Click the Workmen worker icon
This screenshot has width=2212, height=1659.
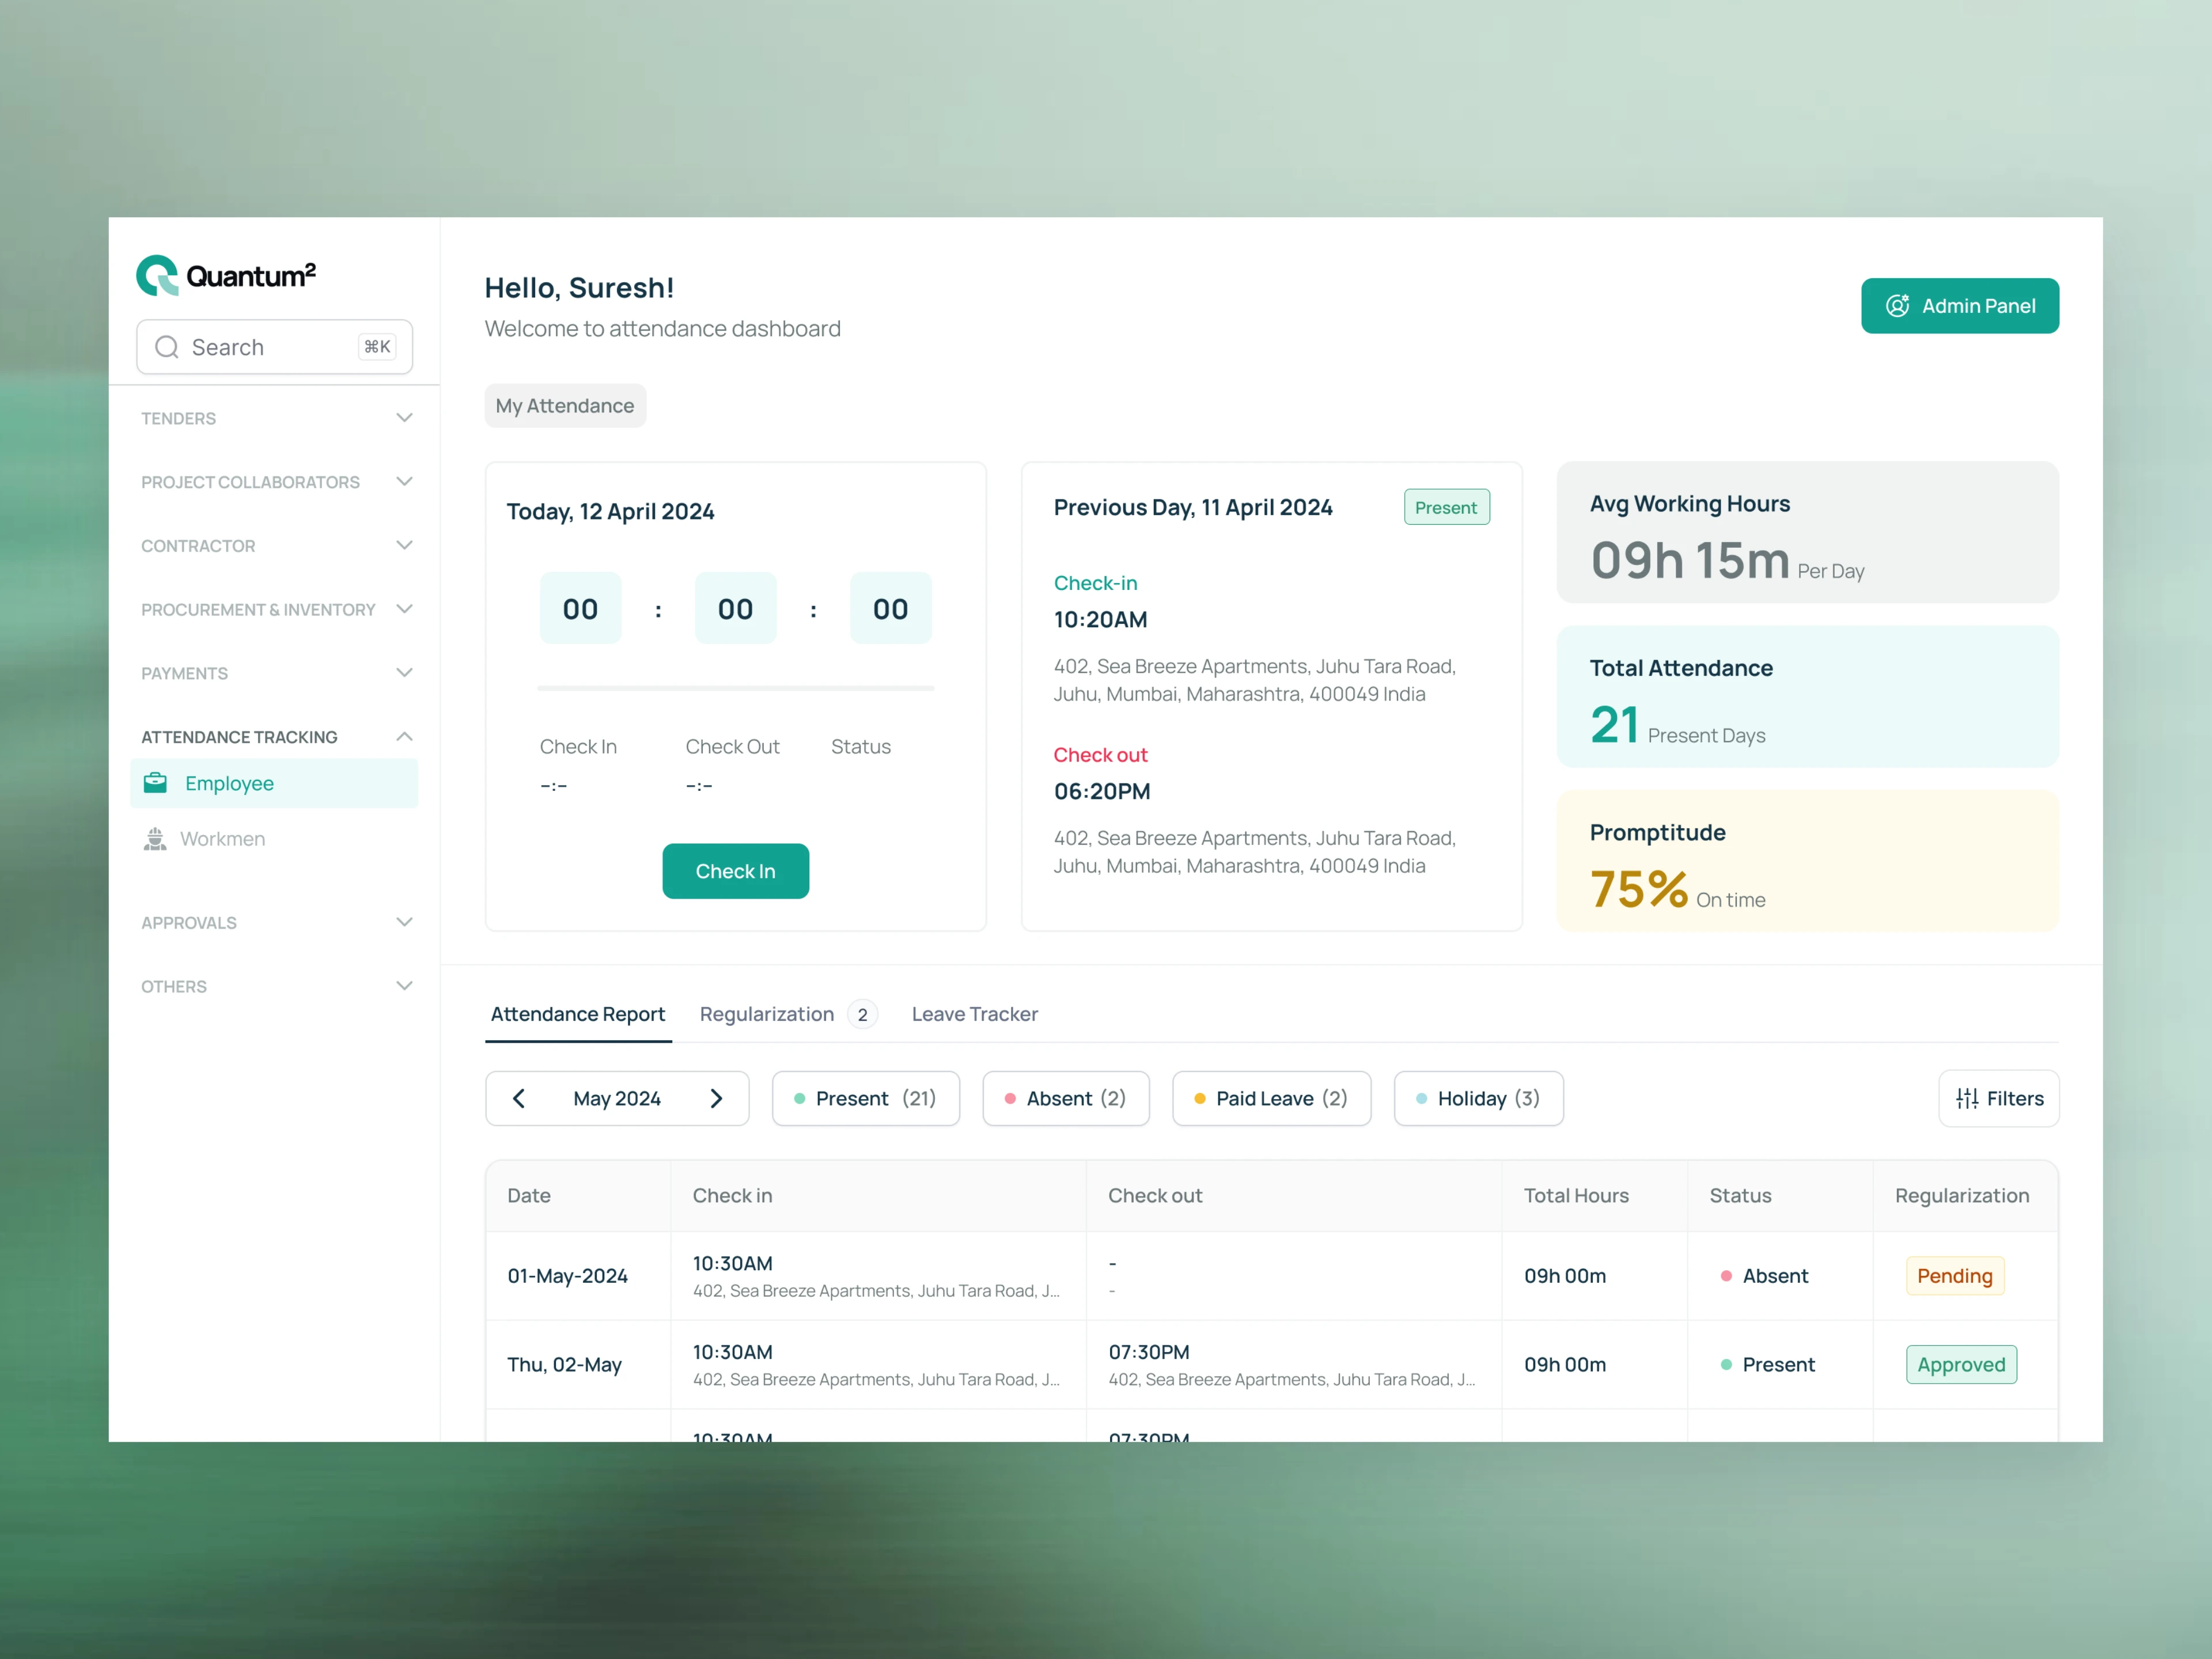point(155,839)
